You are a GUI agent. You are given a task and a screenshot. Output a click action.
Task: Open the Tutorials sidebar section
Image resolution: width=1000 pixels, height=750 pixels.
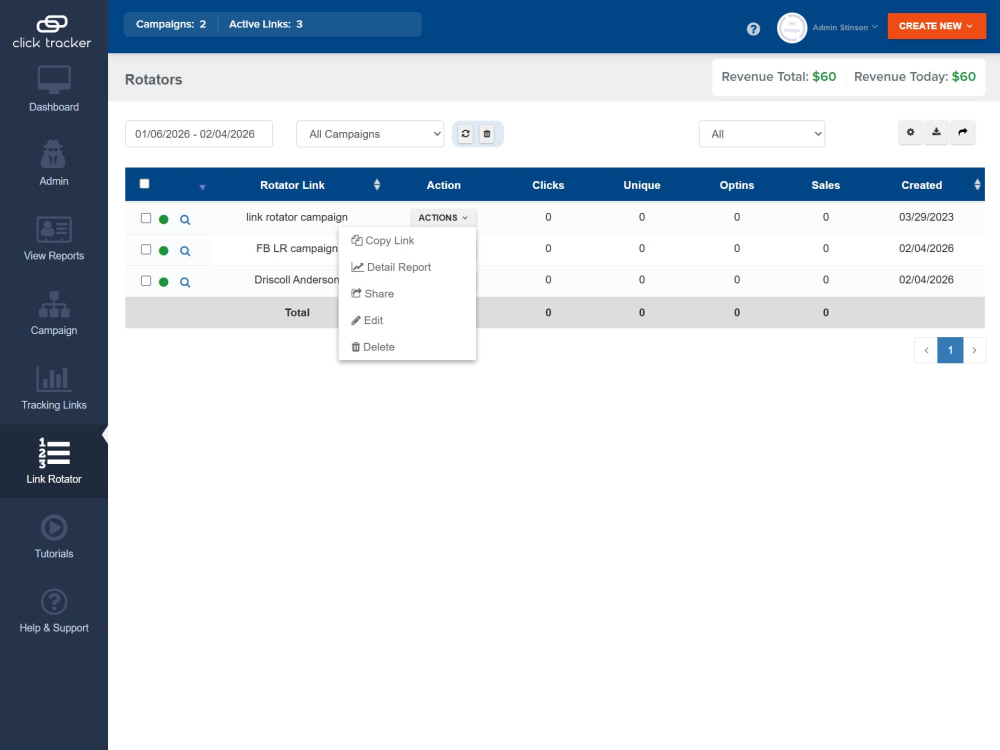(x=54, y=536)
